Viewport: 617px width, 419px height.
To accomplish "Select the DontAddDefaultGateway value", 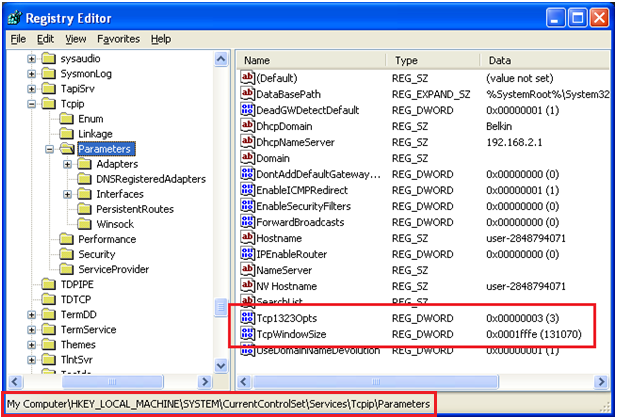I will pyautogui.click(x=318, y=174).
